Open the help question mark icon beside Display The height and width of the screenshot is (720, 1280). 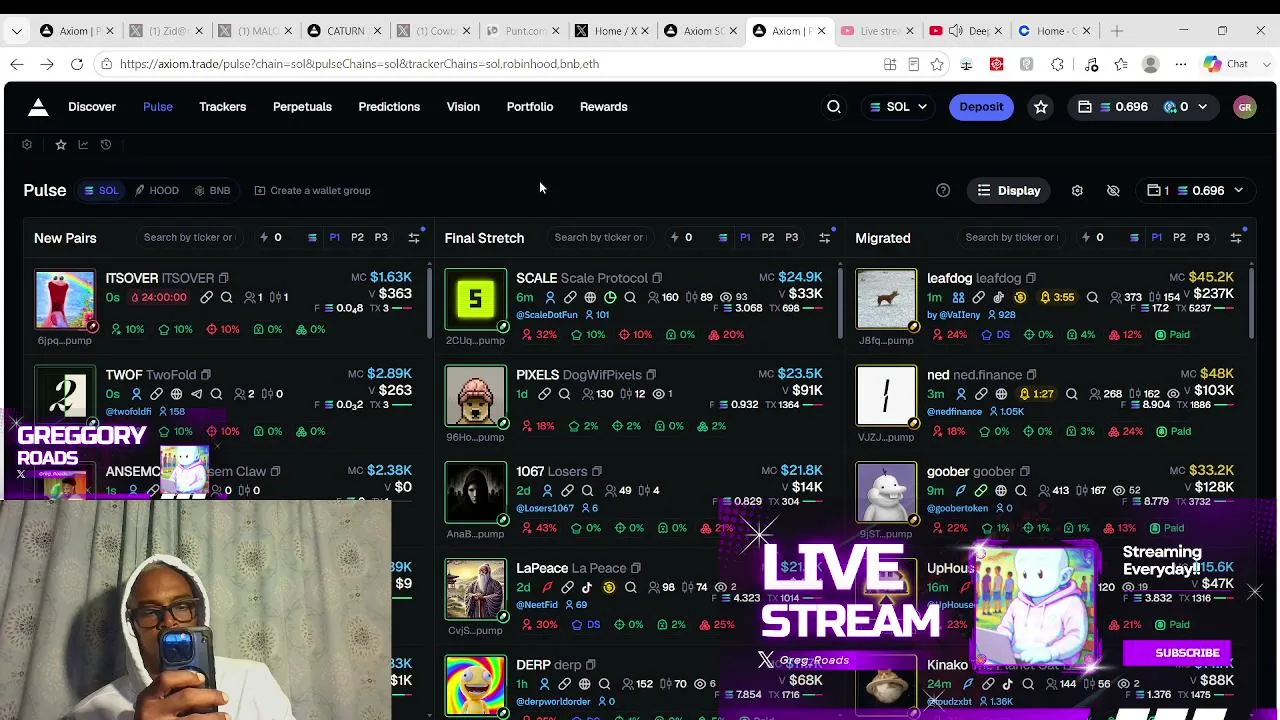(943, 190)
